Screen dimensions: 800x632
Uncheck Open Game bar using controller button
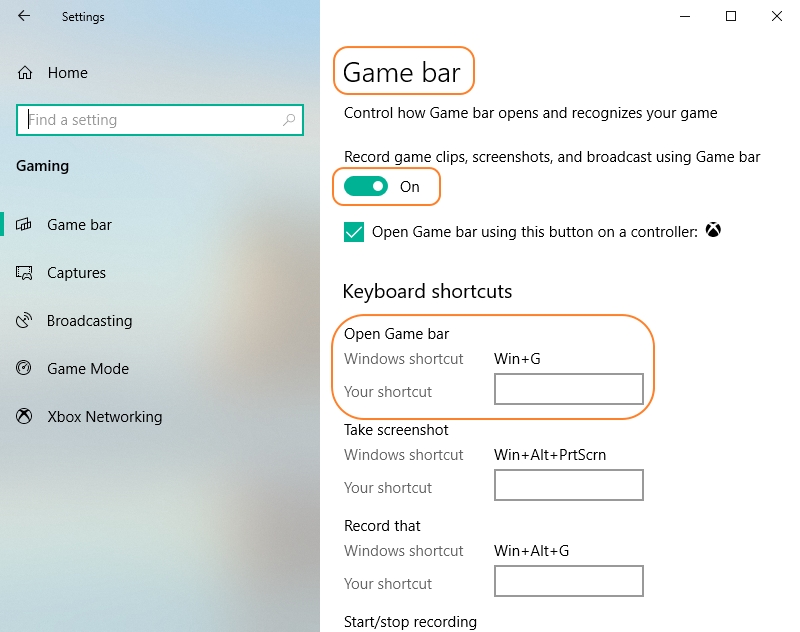coord(354,232)
